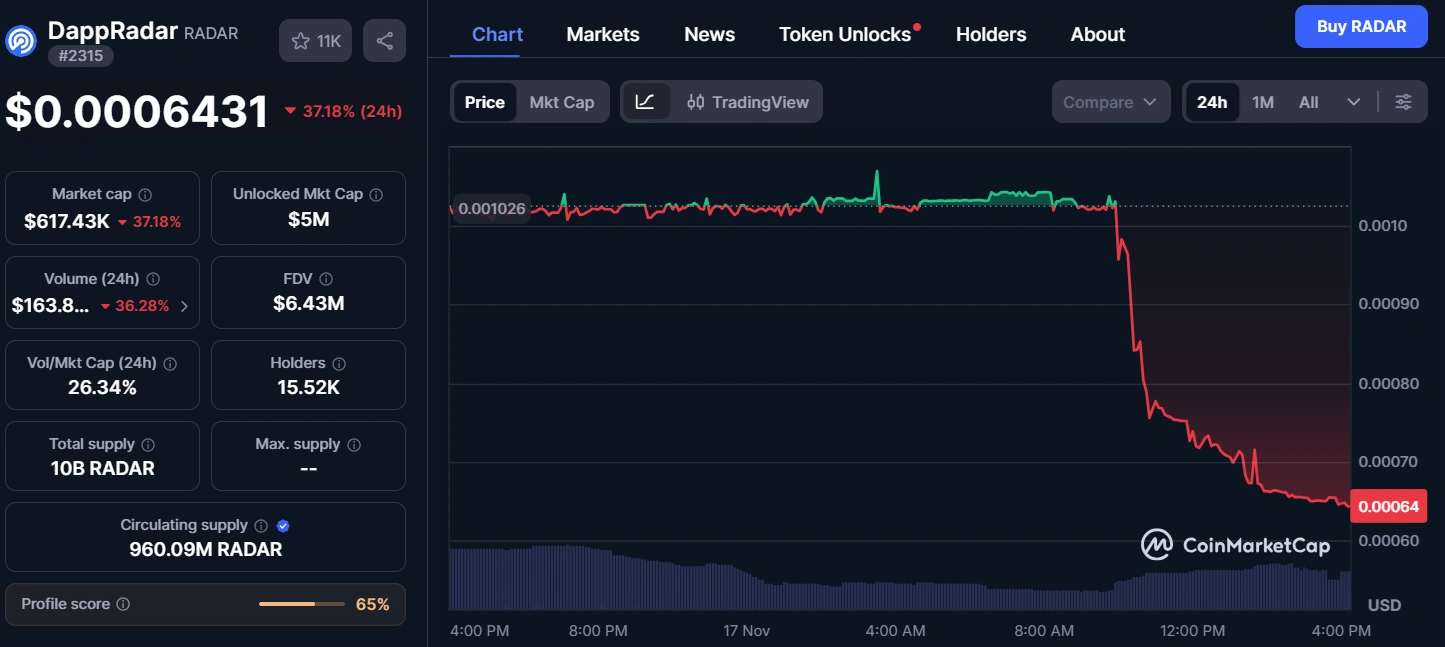1445x647 pixels.
Task: Click the Holders info icon
Action: click(338, 363)
